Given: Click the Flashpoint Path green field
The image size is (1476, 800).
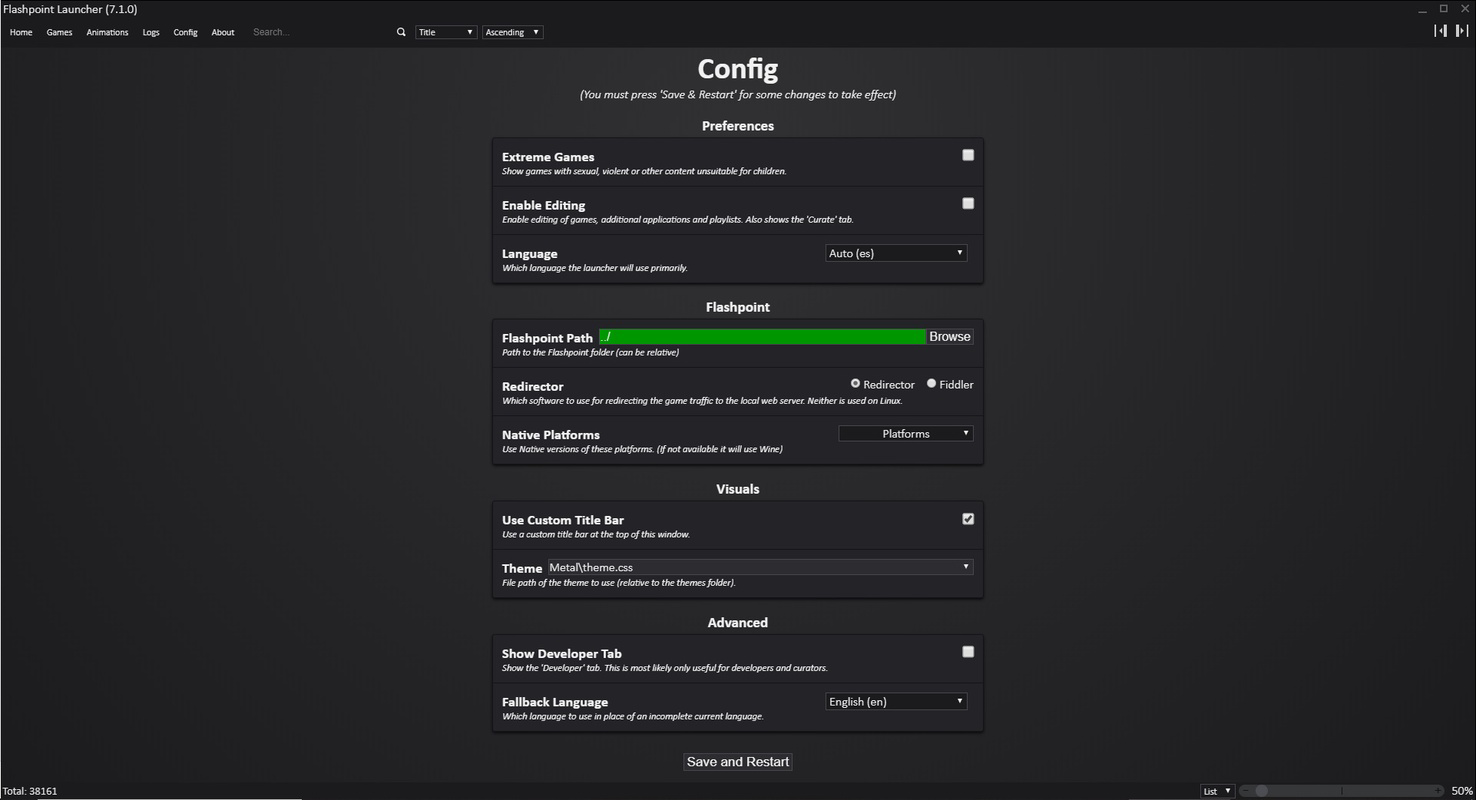Looking at the screenshot, I should pyautogui.click(x=762, y=337).
